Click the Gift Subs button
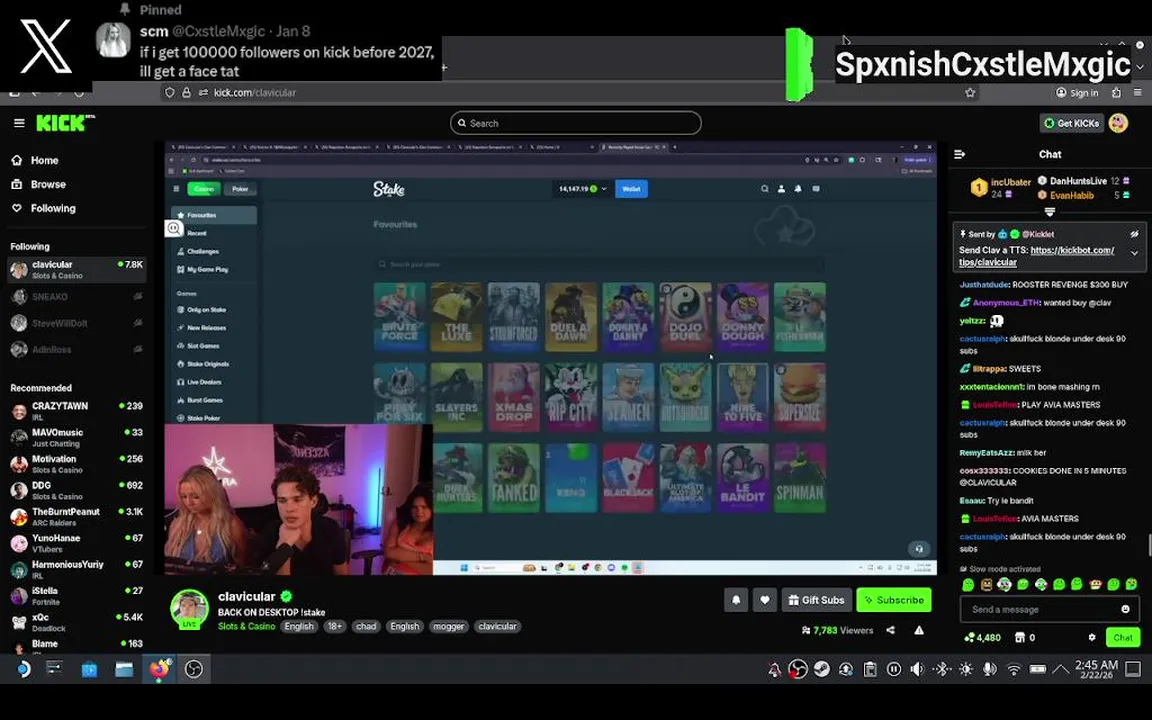 816,600
